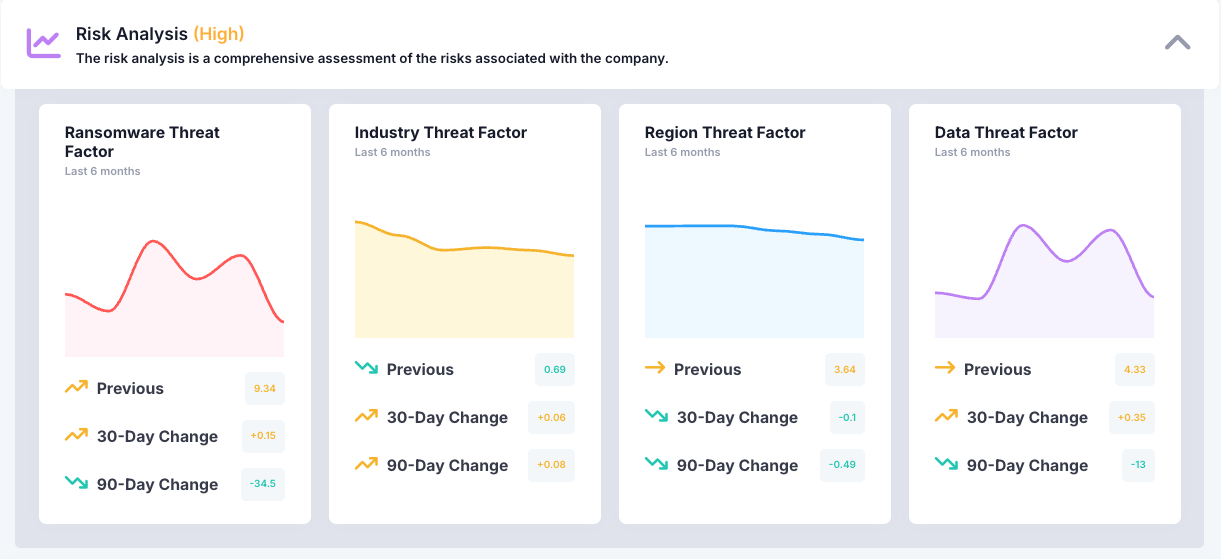Click Region Previous flat arrow icon
This screenshot has width=1221, height=559.
655,369
